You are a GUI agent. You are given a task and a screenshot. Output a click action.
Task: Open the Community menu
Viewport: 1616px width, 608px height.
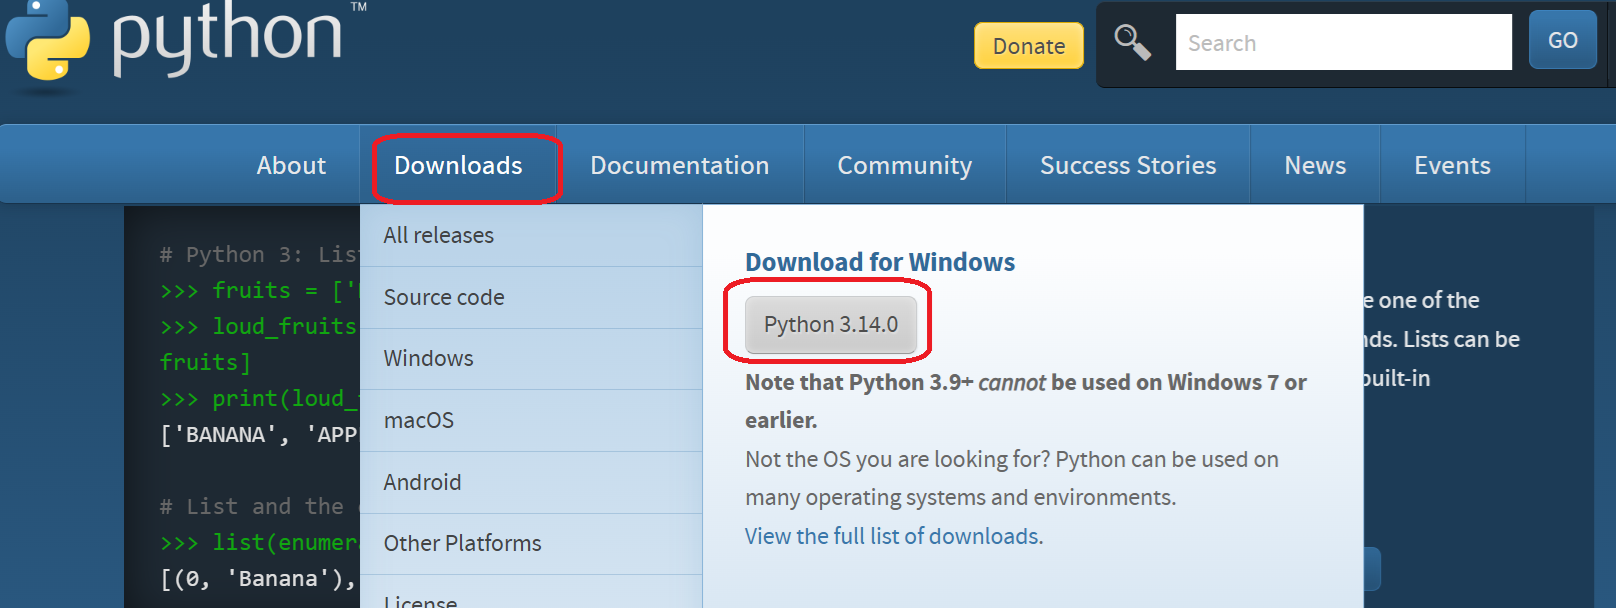904,165
